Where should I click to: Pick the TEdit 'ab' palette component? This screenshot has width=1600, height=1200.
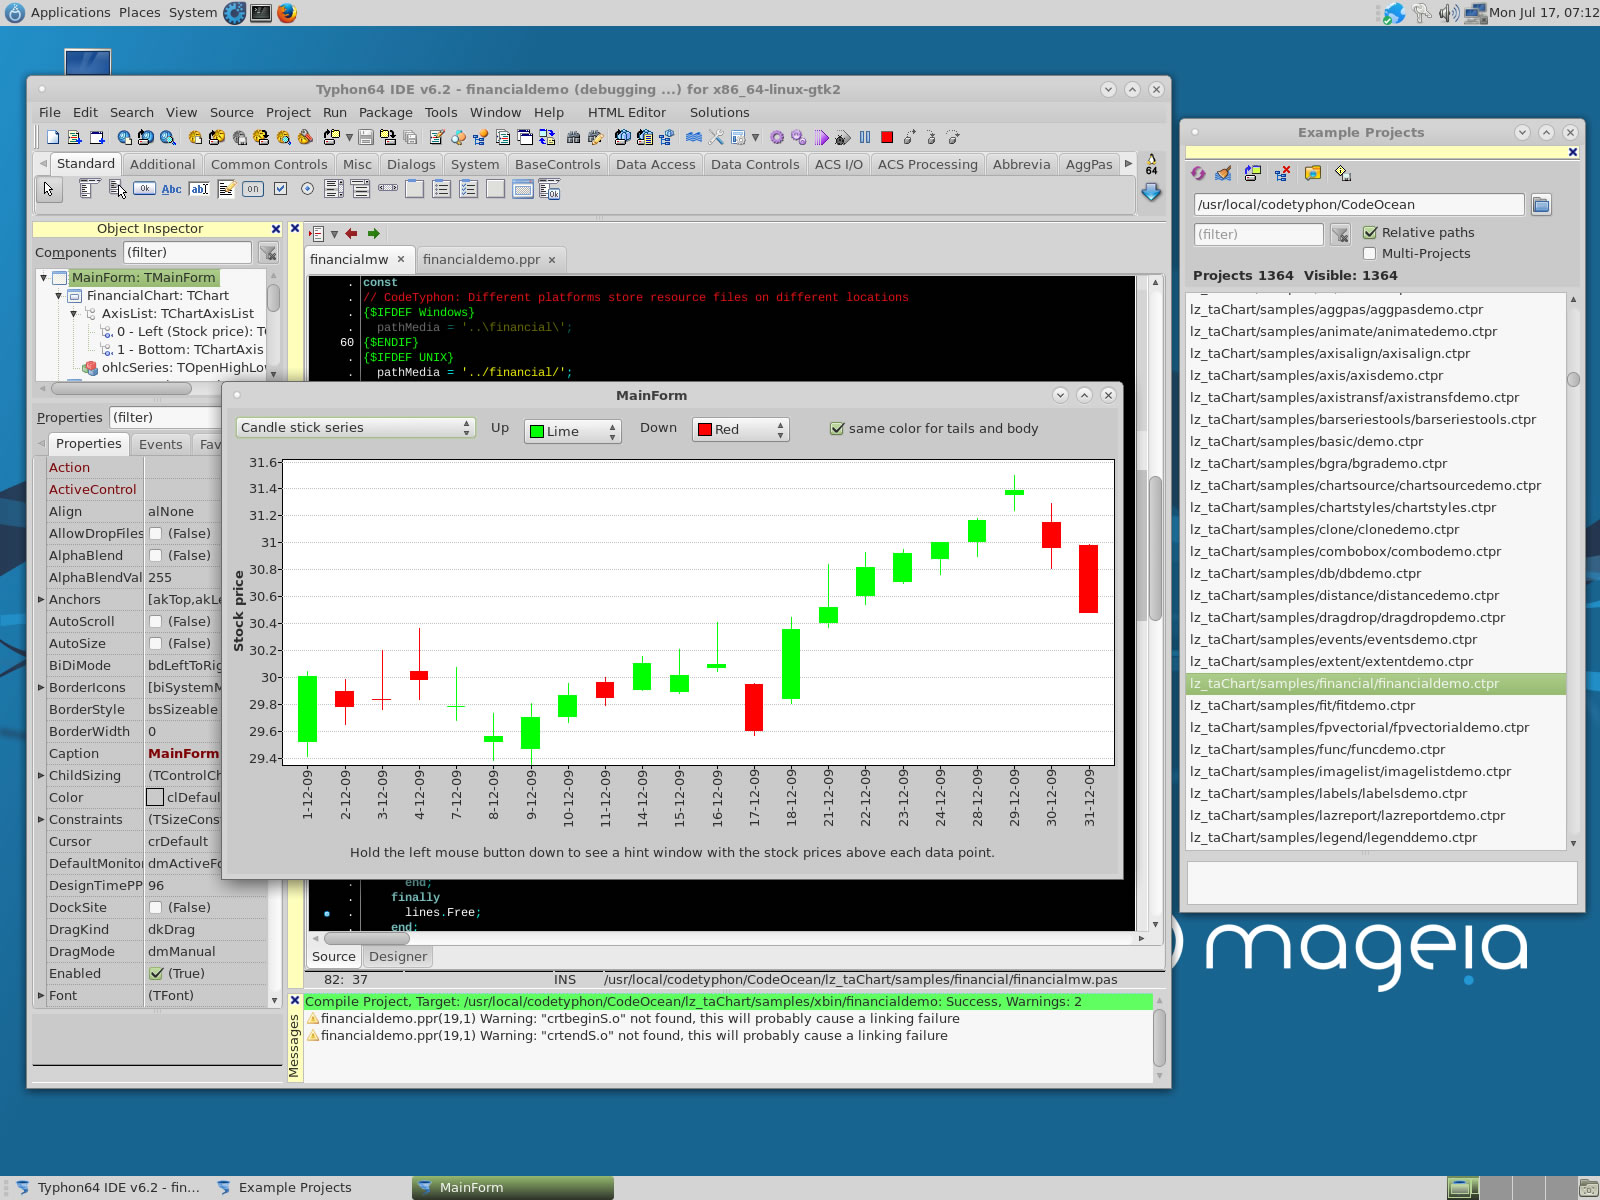tap(199, 189)
